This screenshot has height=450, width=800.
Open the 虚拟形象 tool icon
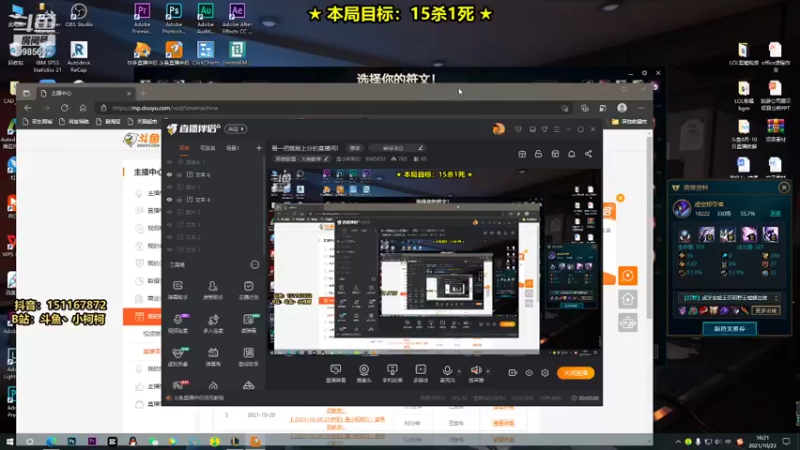click(178, 356)
